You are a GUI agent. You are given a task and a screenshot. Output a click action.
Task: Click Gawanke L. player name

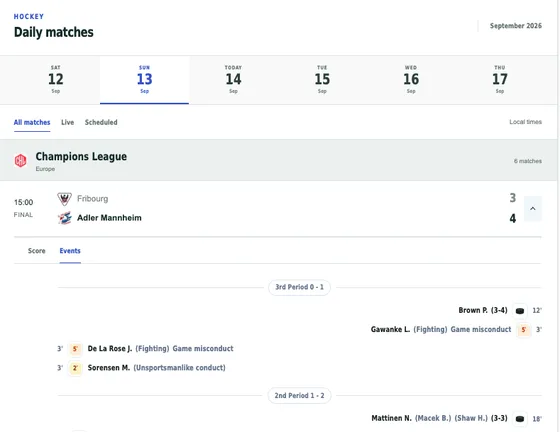pyautogui.click(x=390, y=330)
